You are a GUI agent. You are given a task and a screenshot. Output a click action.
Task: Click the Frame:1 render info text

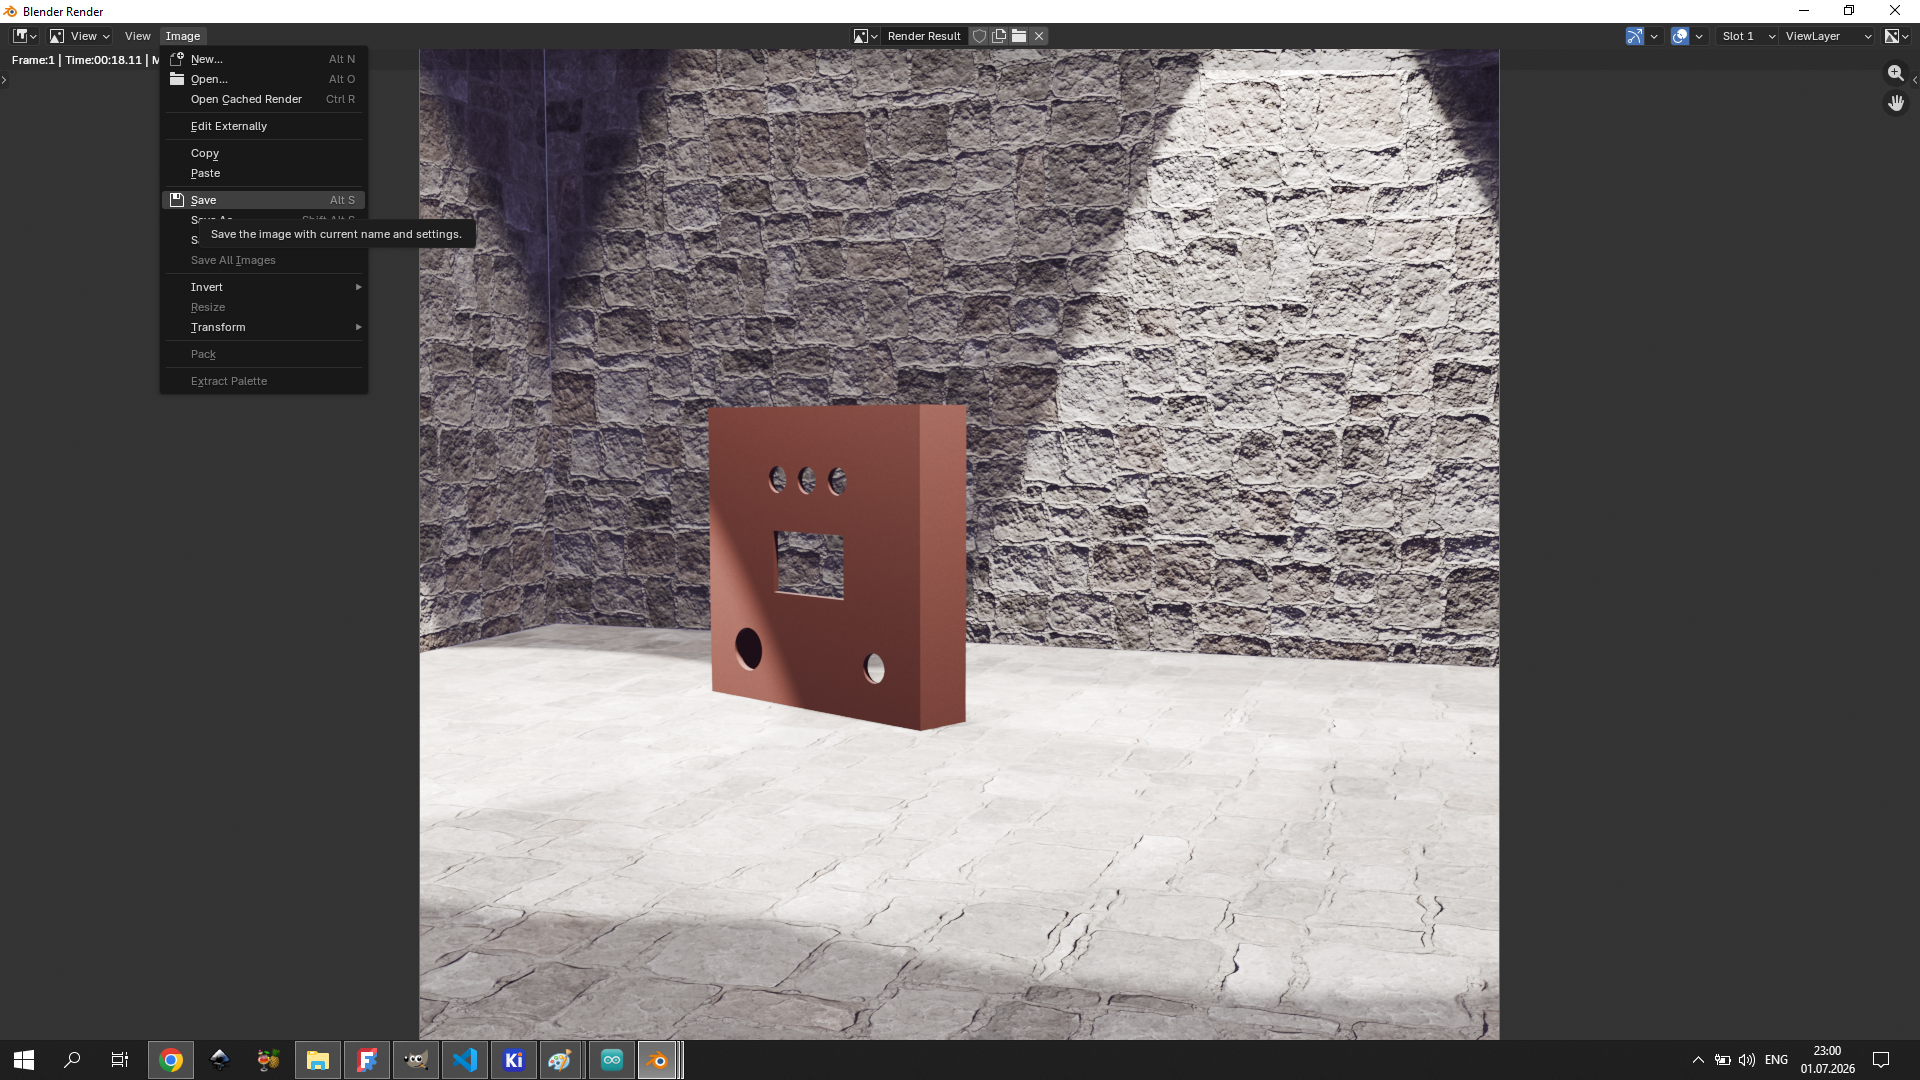tap(33, 60)
